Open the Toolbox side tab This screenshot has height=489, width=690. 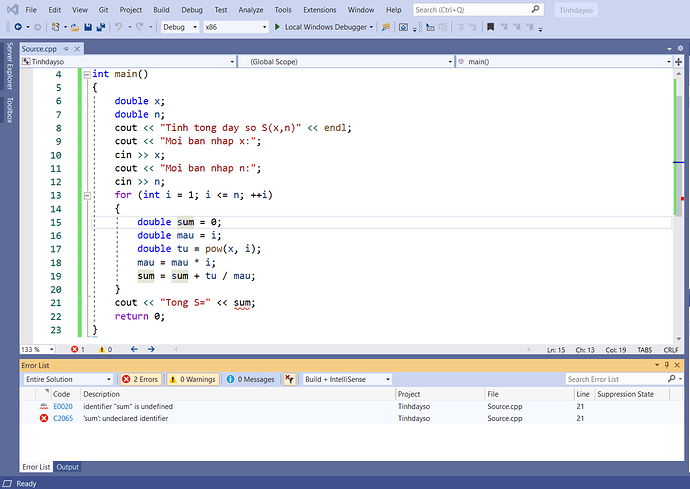pos(10,110)
